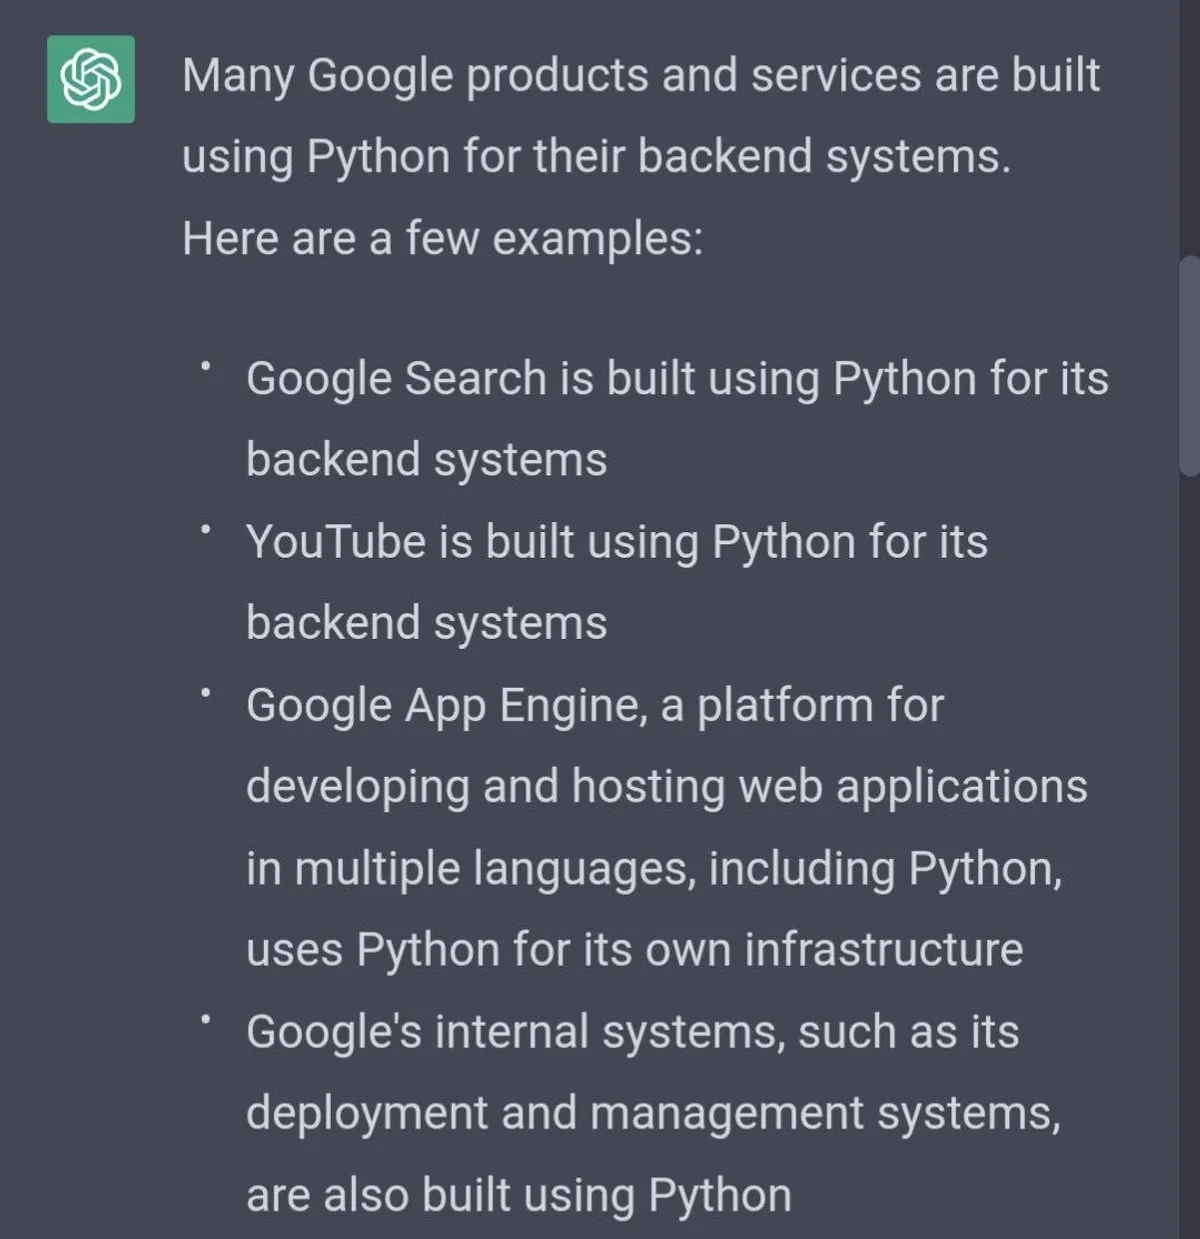Click the text "Here are a few examples:"

click(442, 239)
